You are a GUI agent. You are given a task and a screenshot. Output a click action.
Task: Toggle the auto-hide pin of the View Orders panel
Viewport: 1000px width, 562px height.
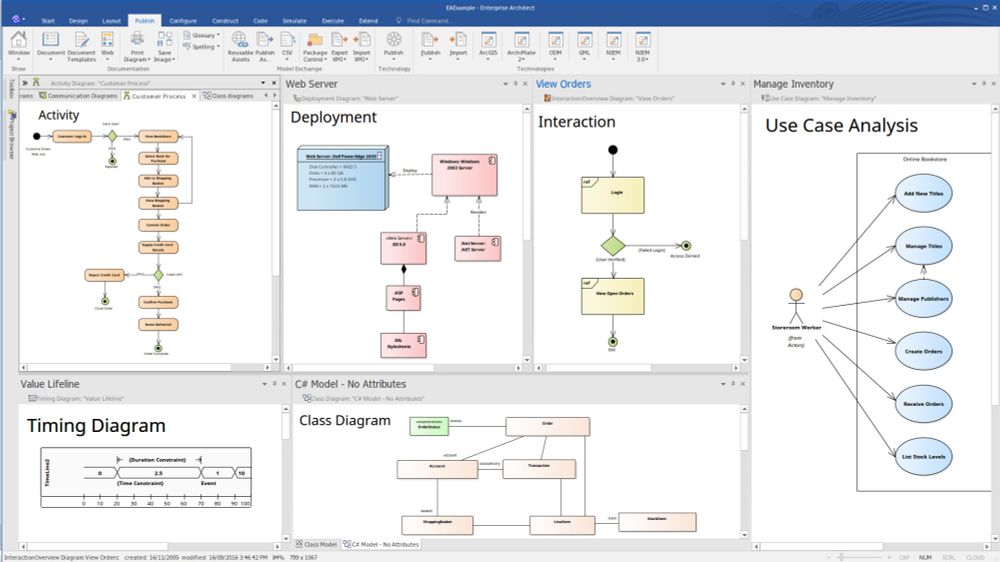(733, 84)
